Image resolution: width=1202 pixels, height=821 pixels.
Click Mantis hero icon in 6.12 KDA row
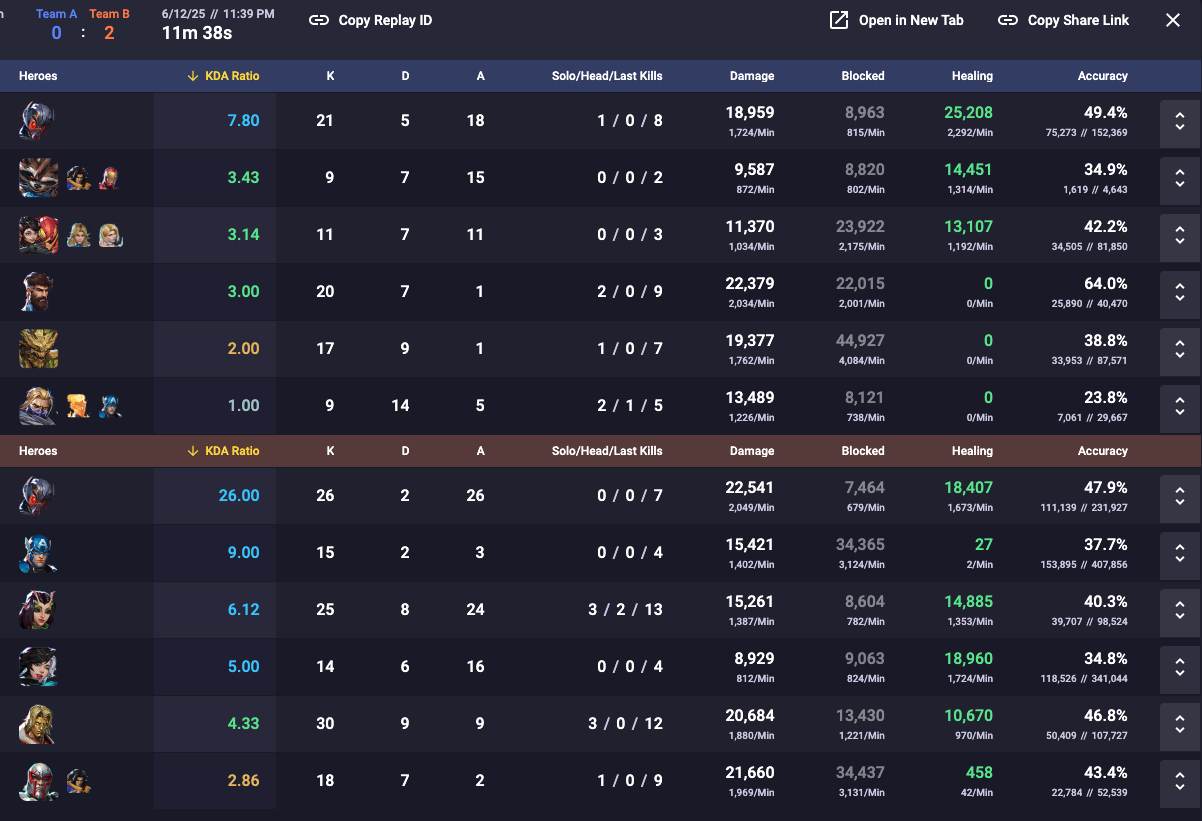[x=37, y=610]
